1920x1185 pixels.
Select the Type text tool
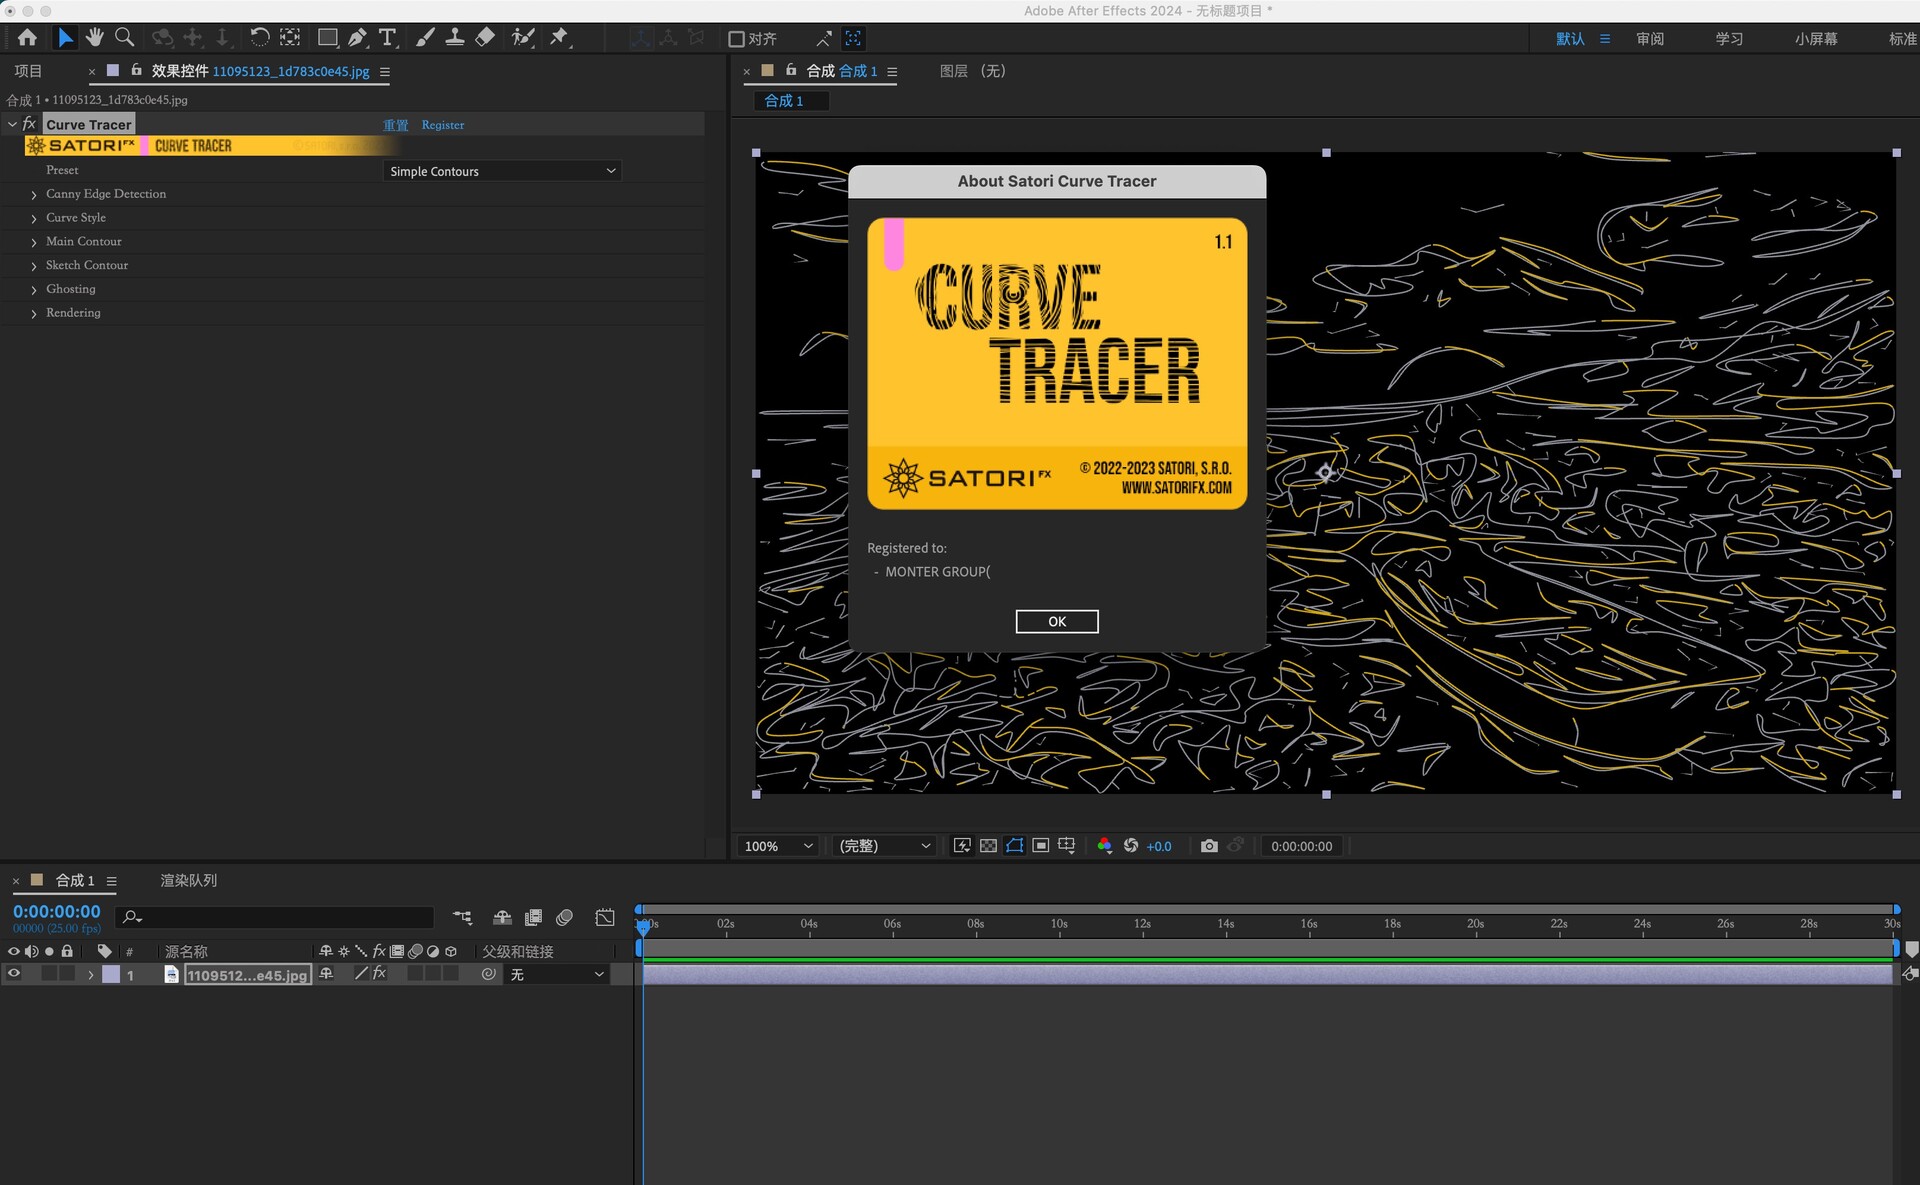pos(388,38)
